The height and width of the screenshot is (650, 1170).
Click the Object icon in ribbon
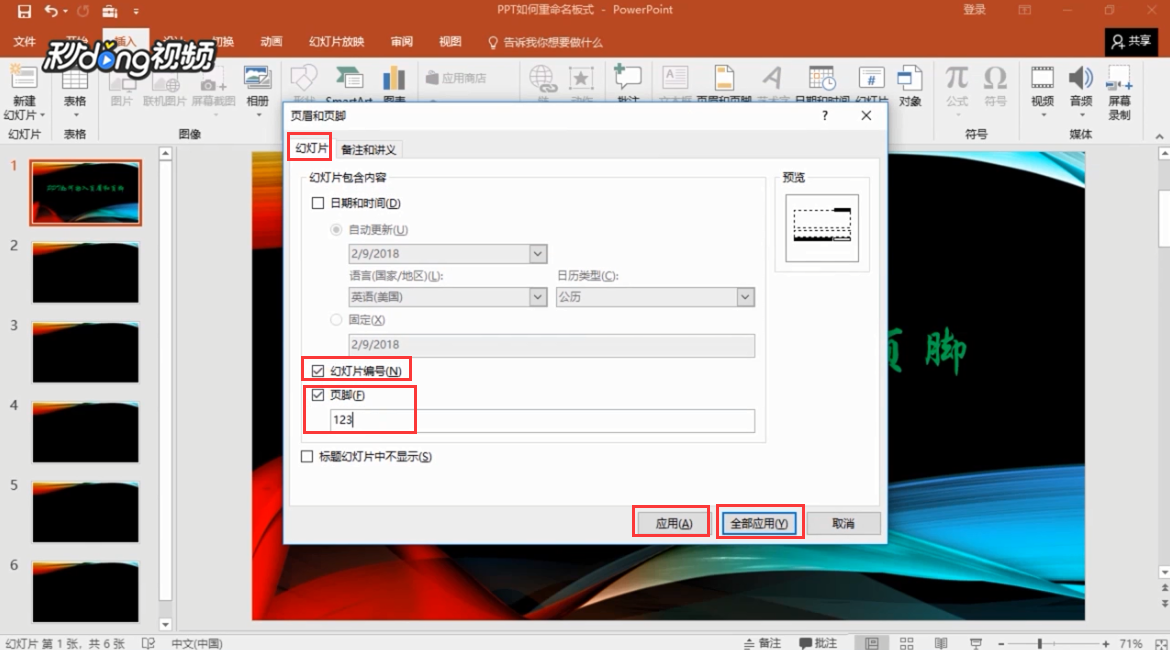pos(910,78)
